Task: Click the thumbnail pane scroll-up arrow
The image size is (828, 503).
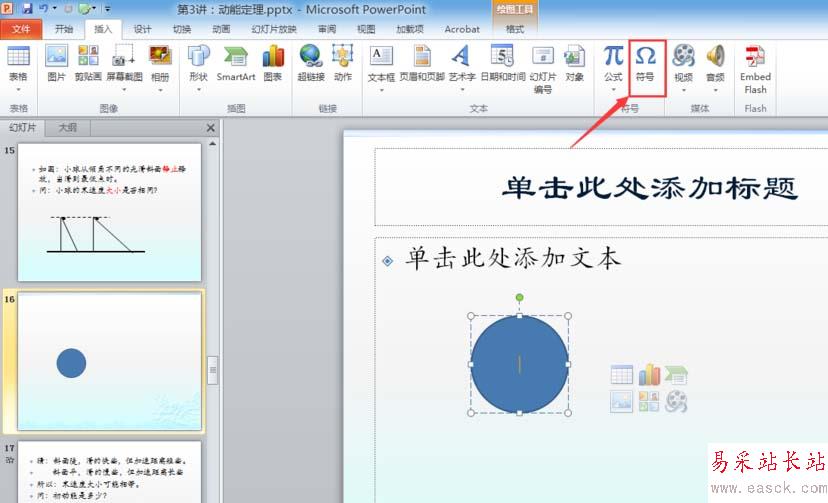Action: (212, 144)
